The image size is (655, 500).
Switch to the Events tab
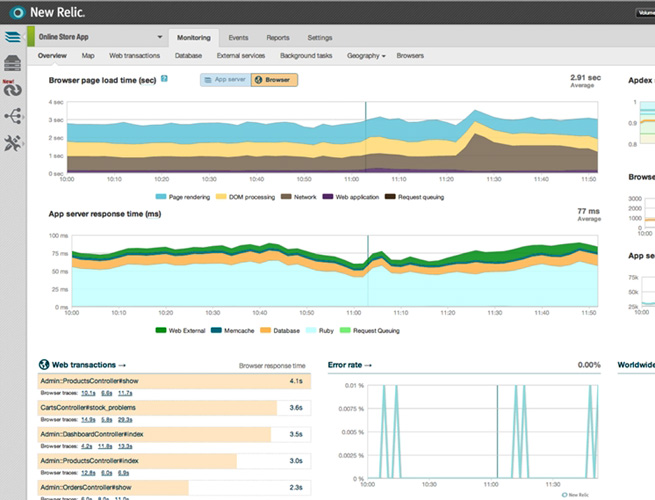click(238, 38)
